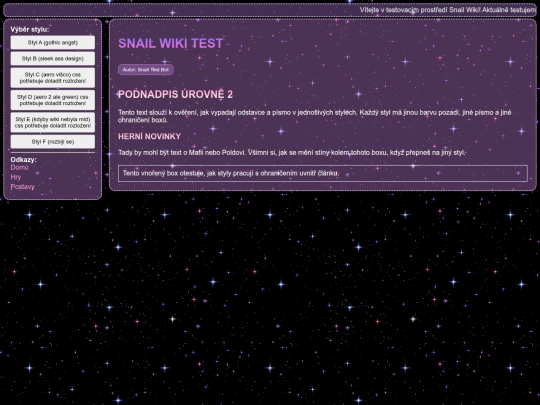The height and width of the screenshot is (405, 540).
Task: Click the welcome marquee text at top
Action: coord(448,10)
